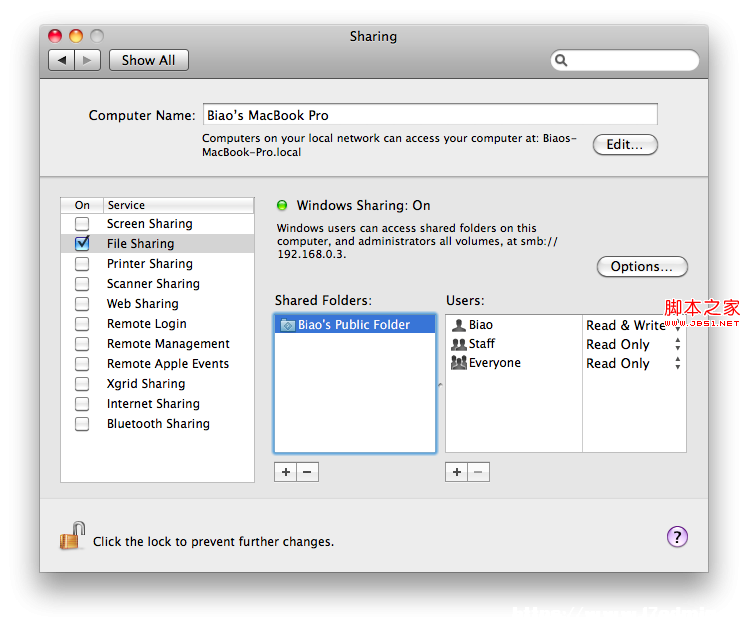The image size is (748, 627).
Task: Click the search magnifier icon
Action: coord(561,60)
